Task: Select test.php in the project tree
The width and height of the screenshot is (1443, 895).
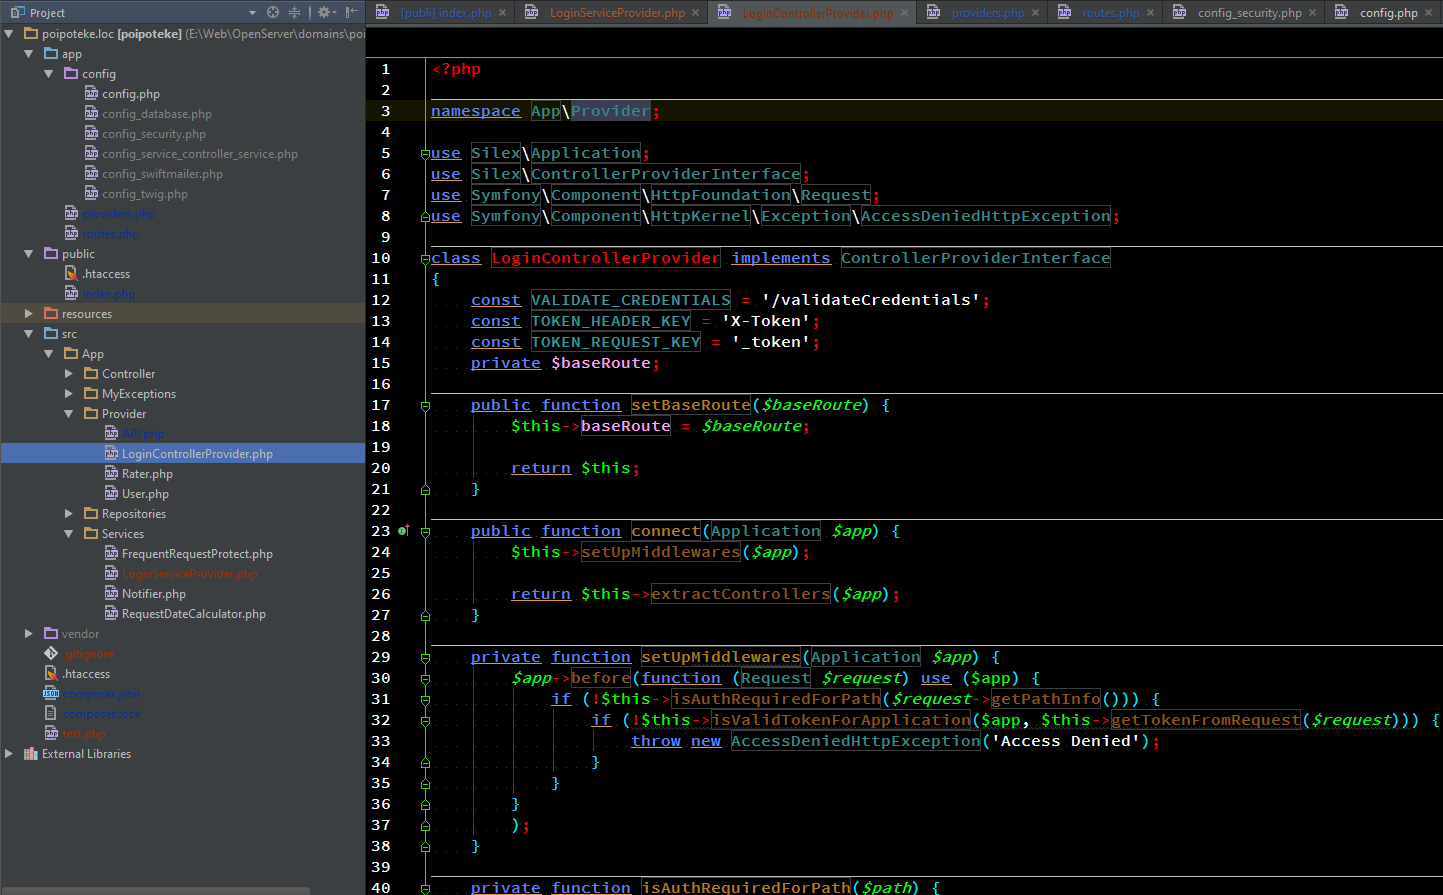Action: click(83, 733)
